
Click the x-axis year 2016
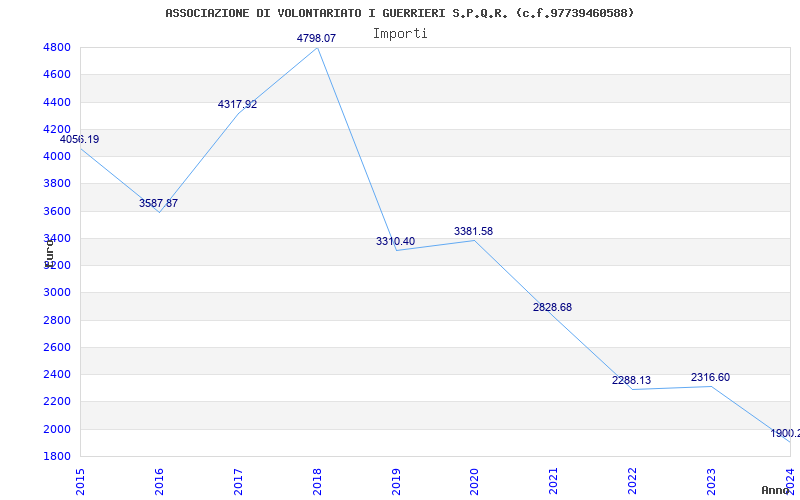click(x=159, y=482)
